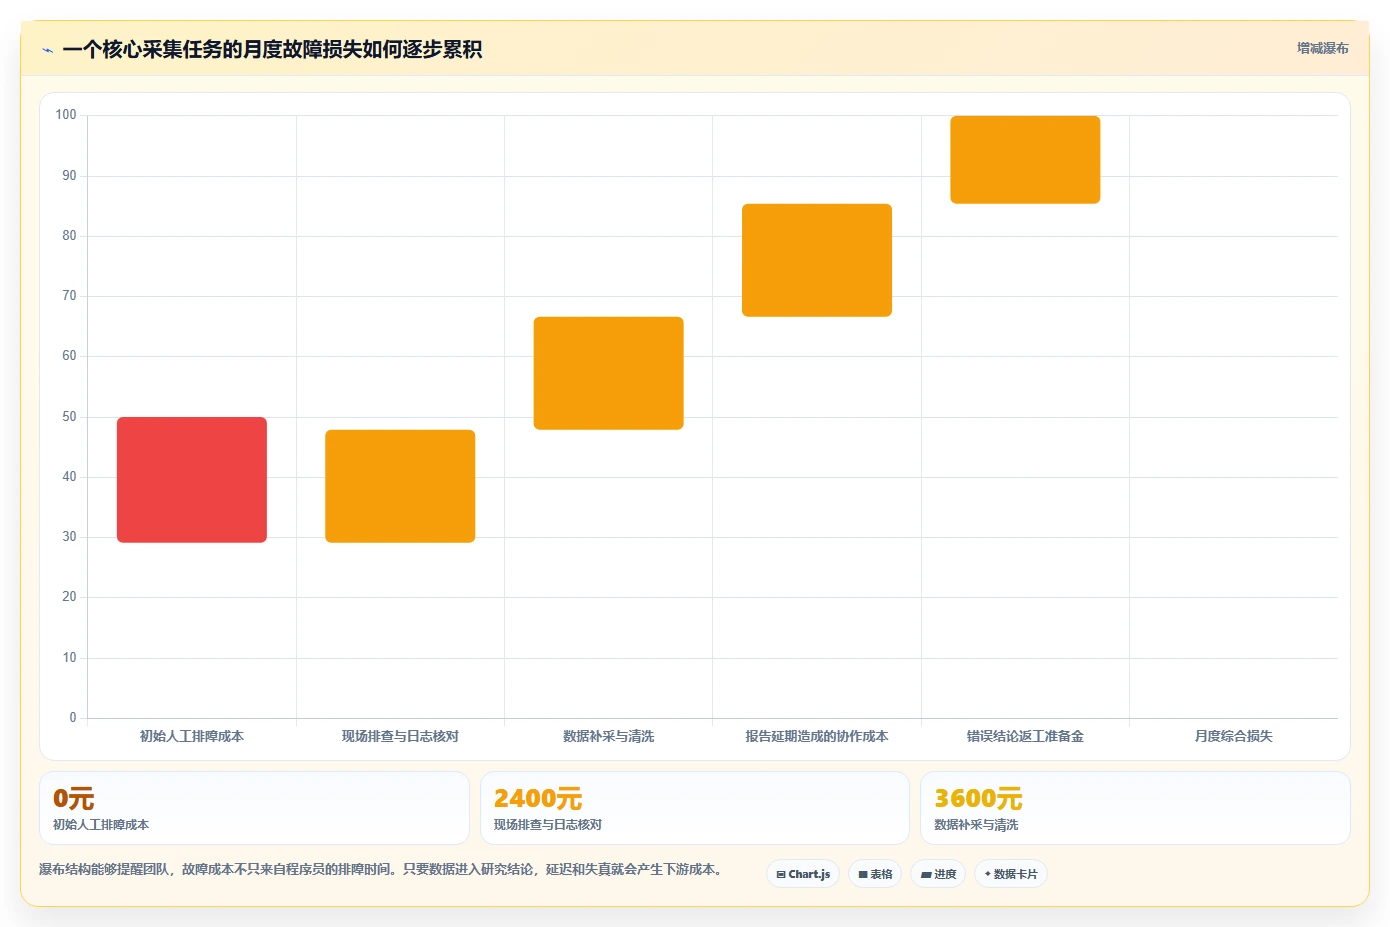
Task: Open the 3600元 数据补采与清洗 card
Action: (1135, 808)
